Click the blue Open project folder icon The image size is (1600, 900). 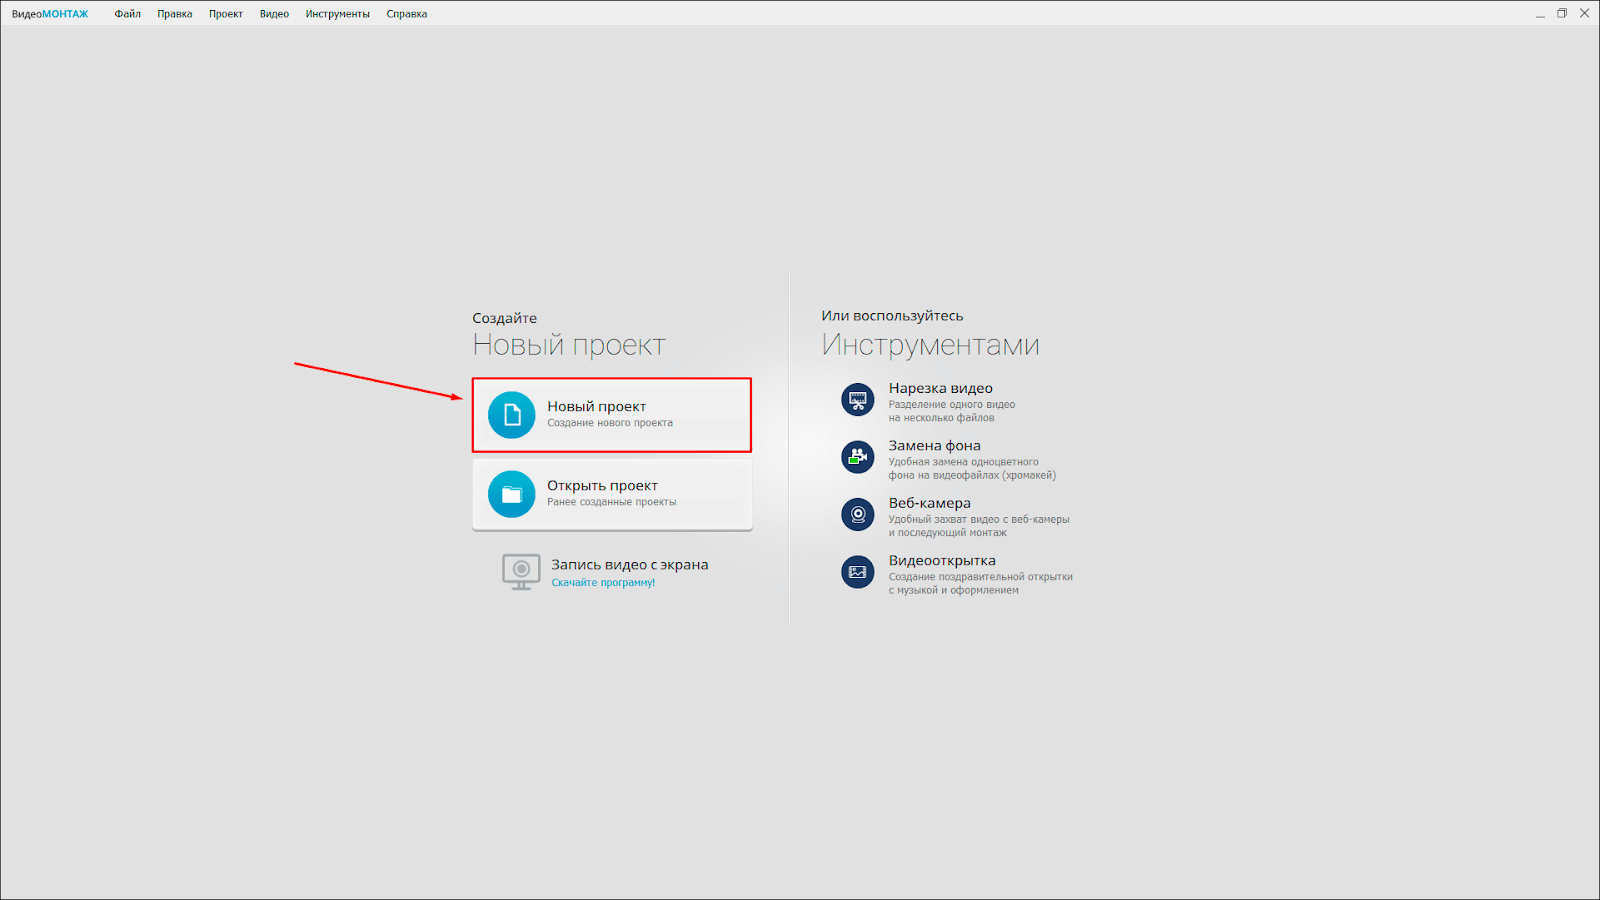pyautogui.click(x=512, y=494)
